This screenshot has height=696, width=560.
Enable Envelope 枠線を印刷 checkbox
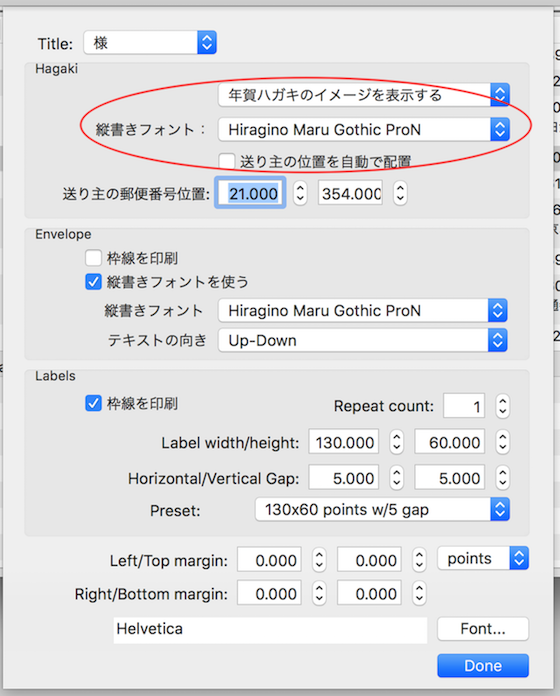(93, 258)
